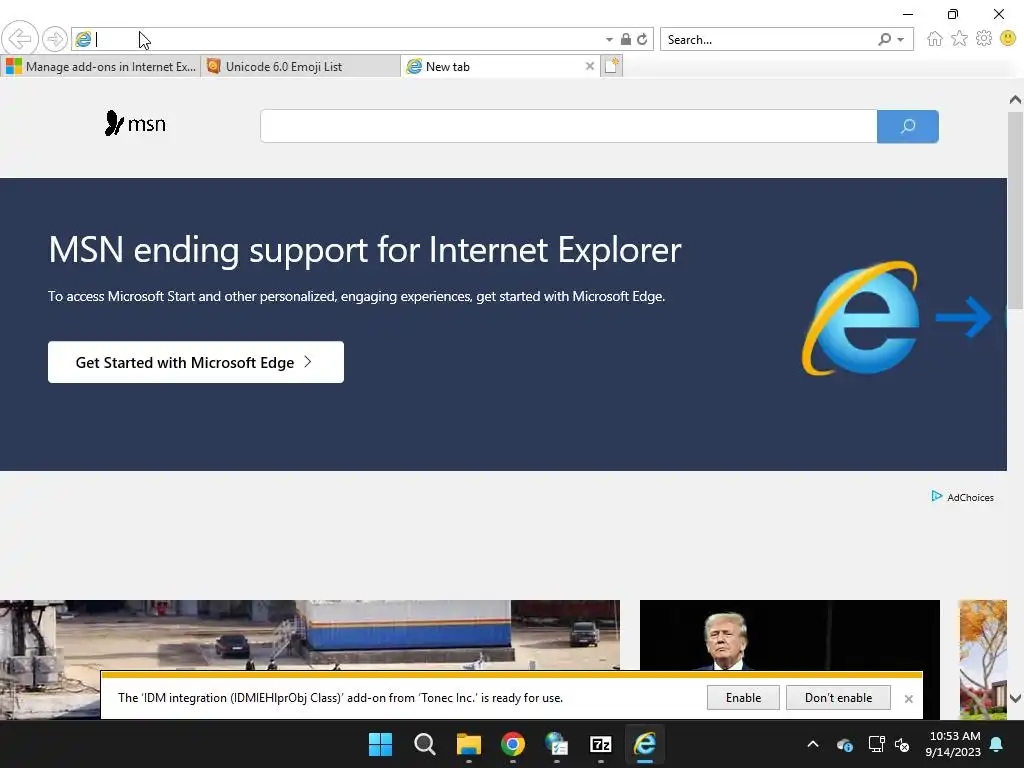The width and height of the screenshot is (1024, 768).
Task: Open the Tools gear icon
Action: click(984, 39)
